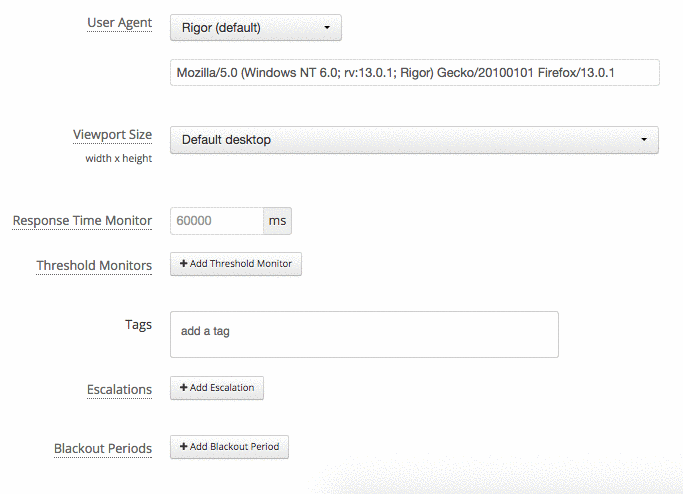683x494 pixels.
Task: Click the Response Time Monitor input field
Action: click(217, 221)
